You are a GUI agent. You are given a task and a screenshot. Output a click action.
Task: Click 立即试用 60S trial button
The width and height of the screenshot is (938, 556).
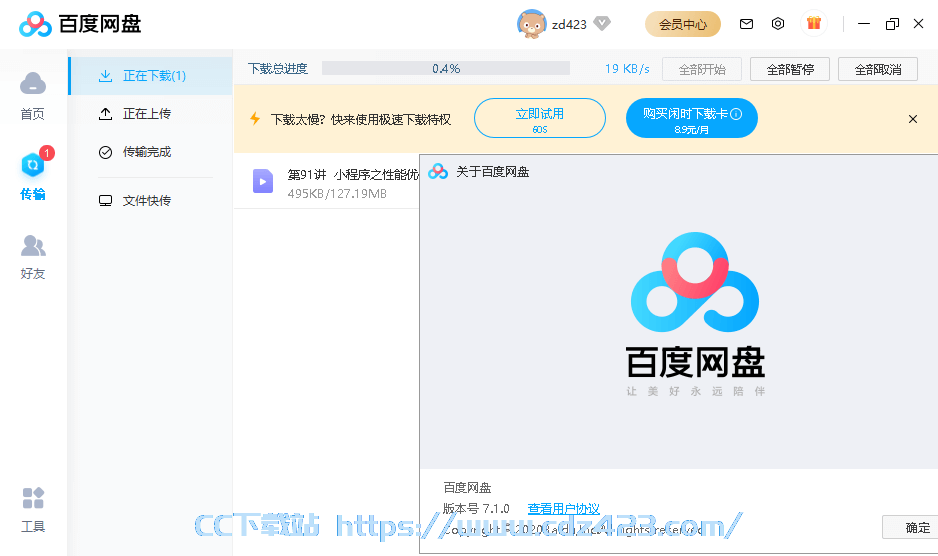coord(540,119)
